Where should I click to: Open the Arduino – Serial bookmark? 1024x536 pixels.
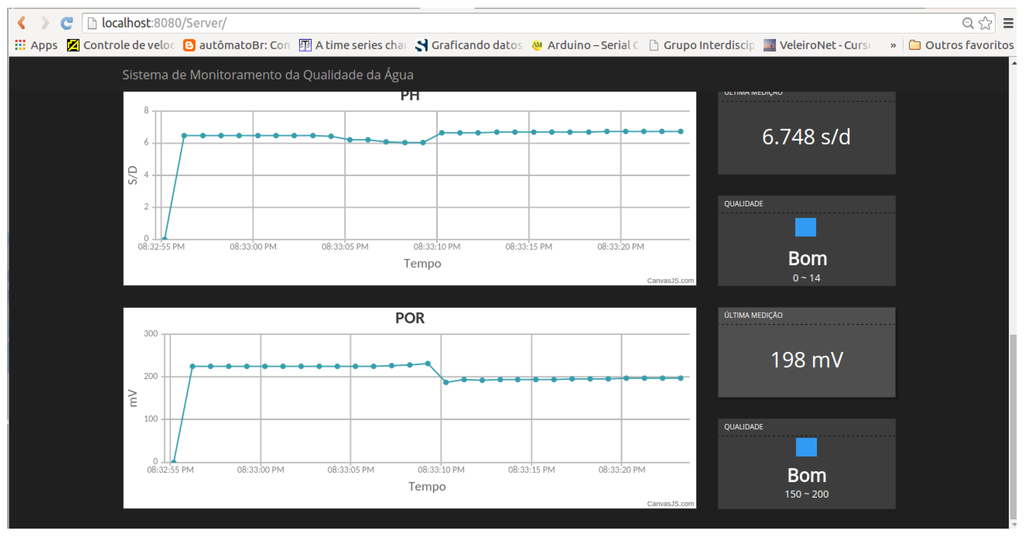click(584, 45)
